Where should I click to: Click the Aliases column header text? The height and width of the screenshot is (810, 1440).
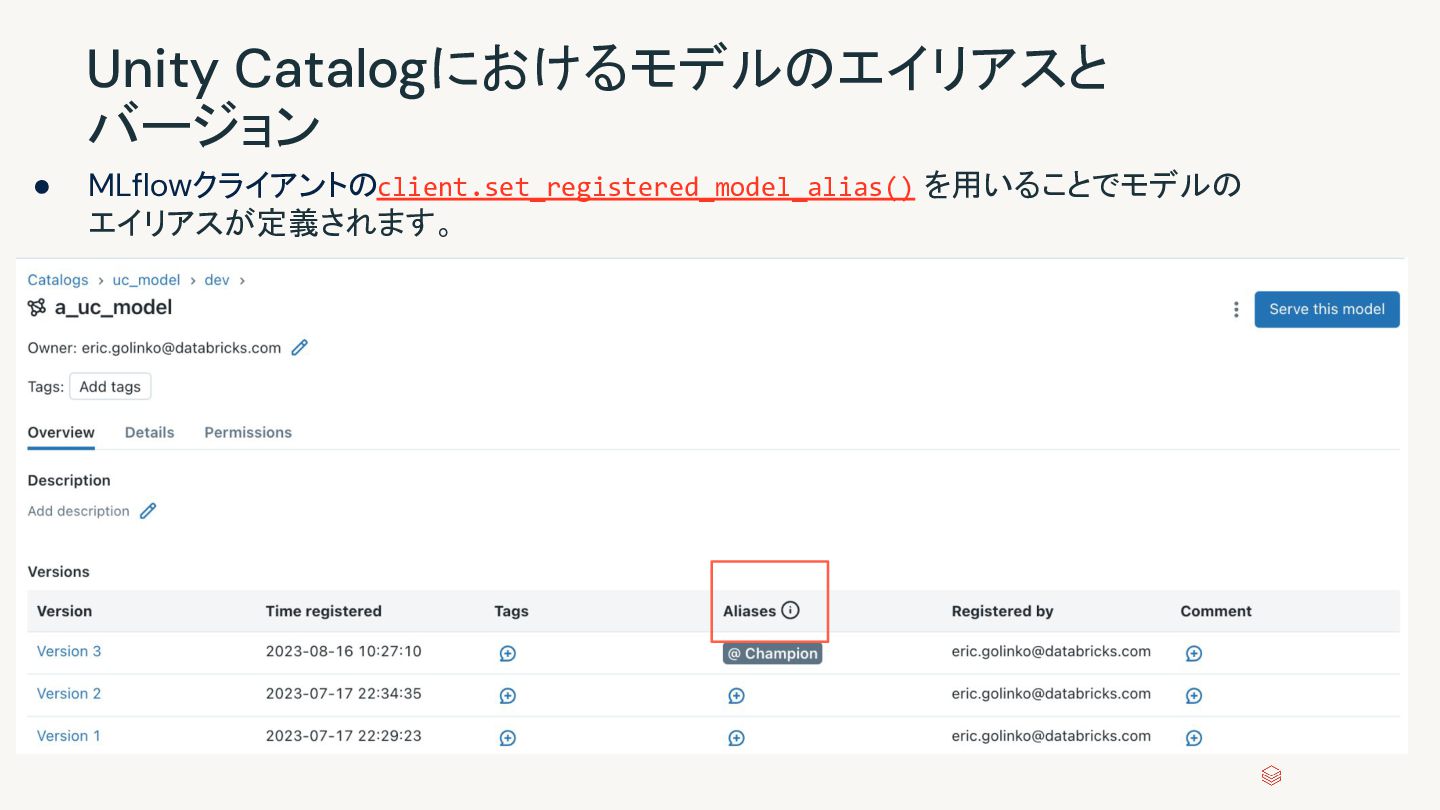tap(749, 611)
